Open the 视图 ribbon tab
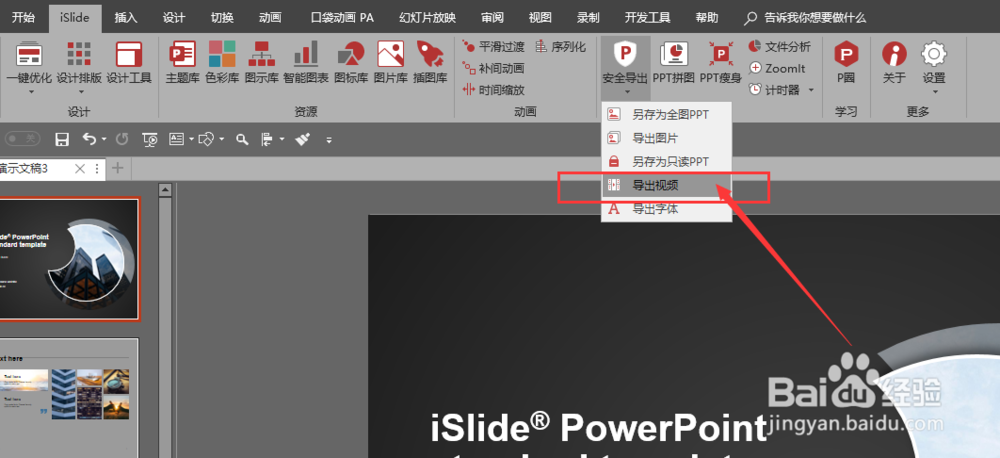This screenshot has width=1000, height=458. tap(540, 17)
